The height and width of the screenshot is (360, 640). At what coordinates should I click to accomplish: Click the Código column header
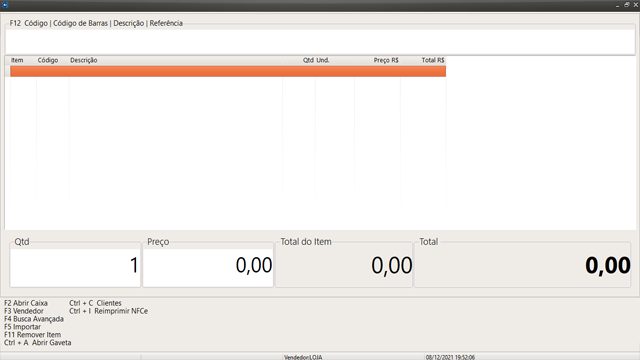(48, 60)
